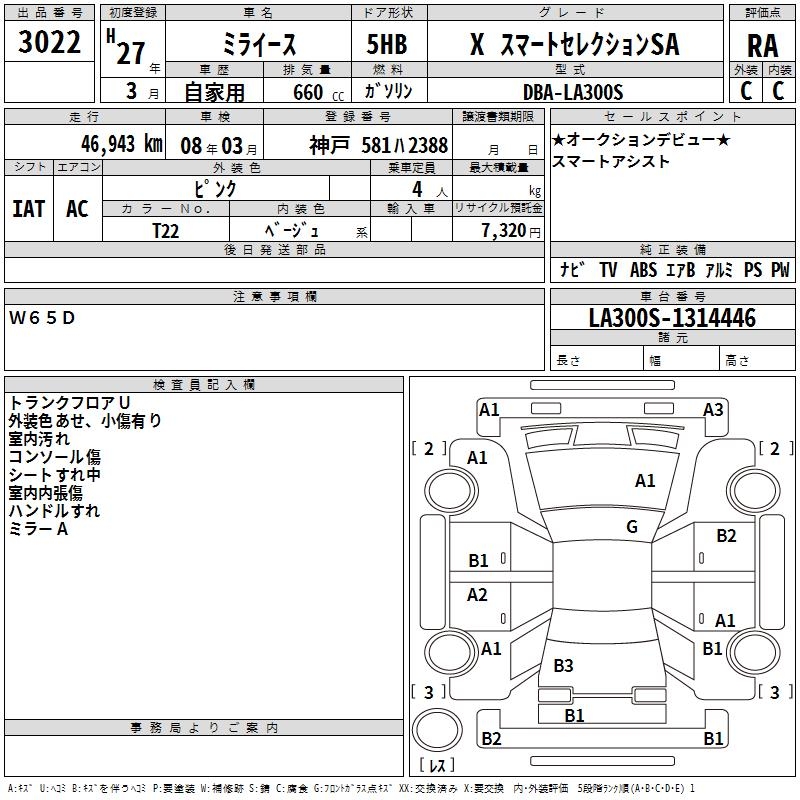The image size is (800, 800).
Task: Click the 長さ dimension field
Action: coord(597,360)
